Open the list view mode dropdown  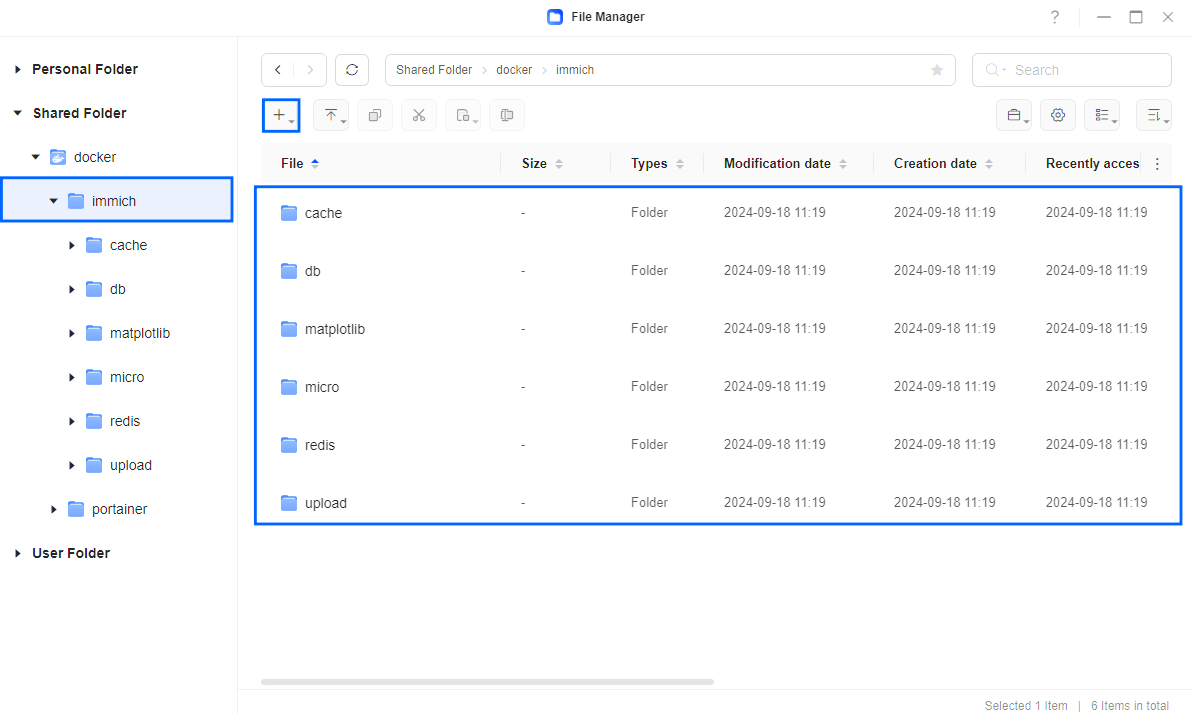tap(1102, 115)
